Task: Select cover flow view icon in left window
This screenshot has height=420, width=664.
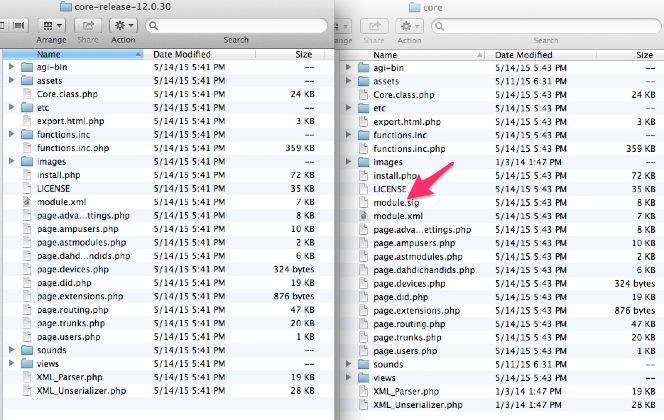Action: pyautogui.click(x=19, y=26)
